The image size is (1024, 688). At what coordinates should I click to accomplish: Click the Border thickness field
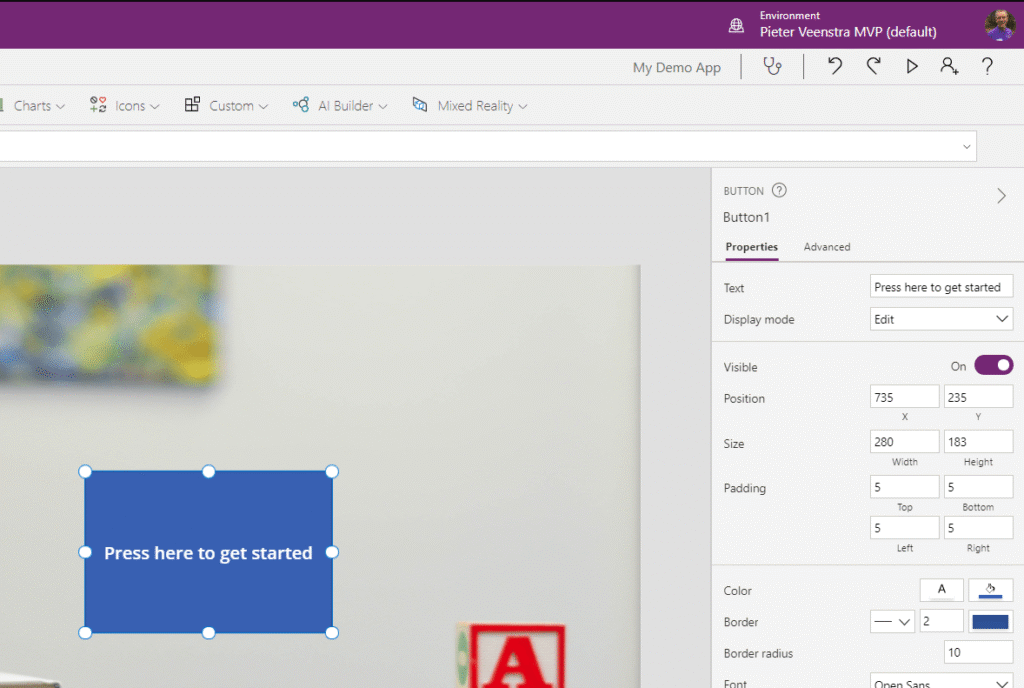[x=941, y=621]
